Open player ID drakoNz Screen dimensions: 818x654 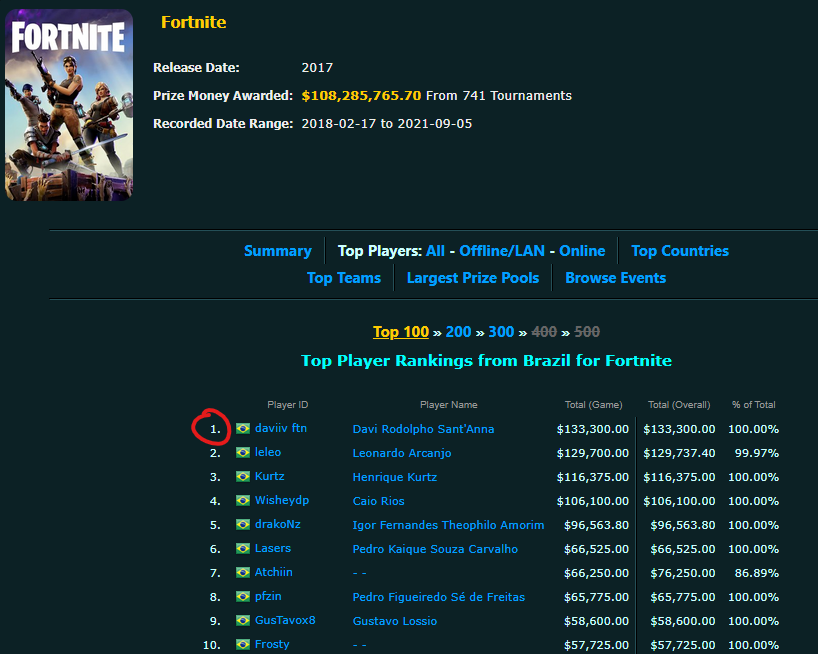[x=278, y=524]
